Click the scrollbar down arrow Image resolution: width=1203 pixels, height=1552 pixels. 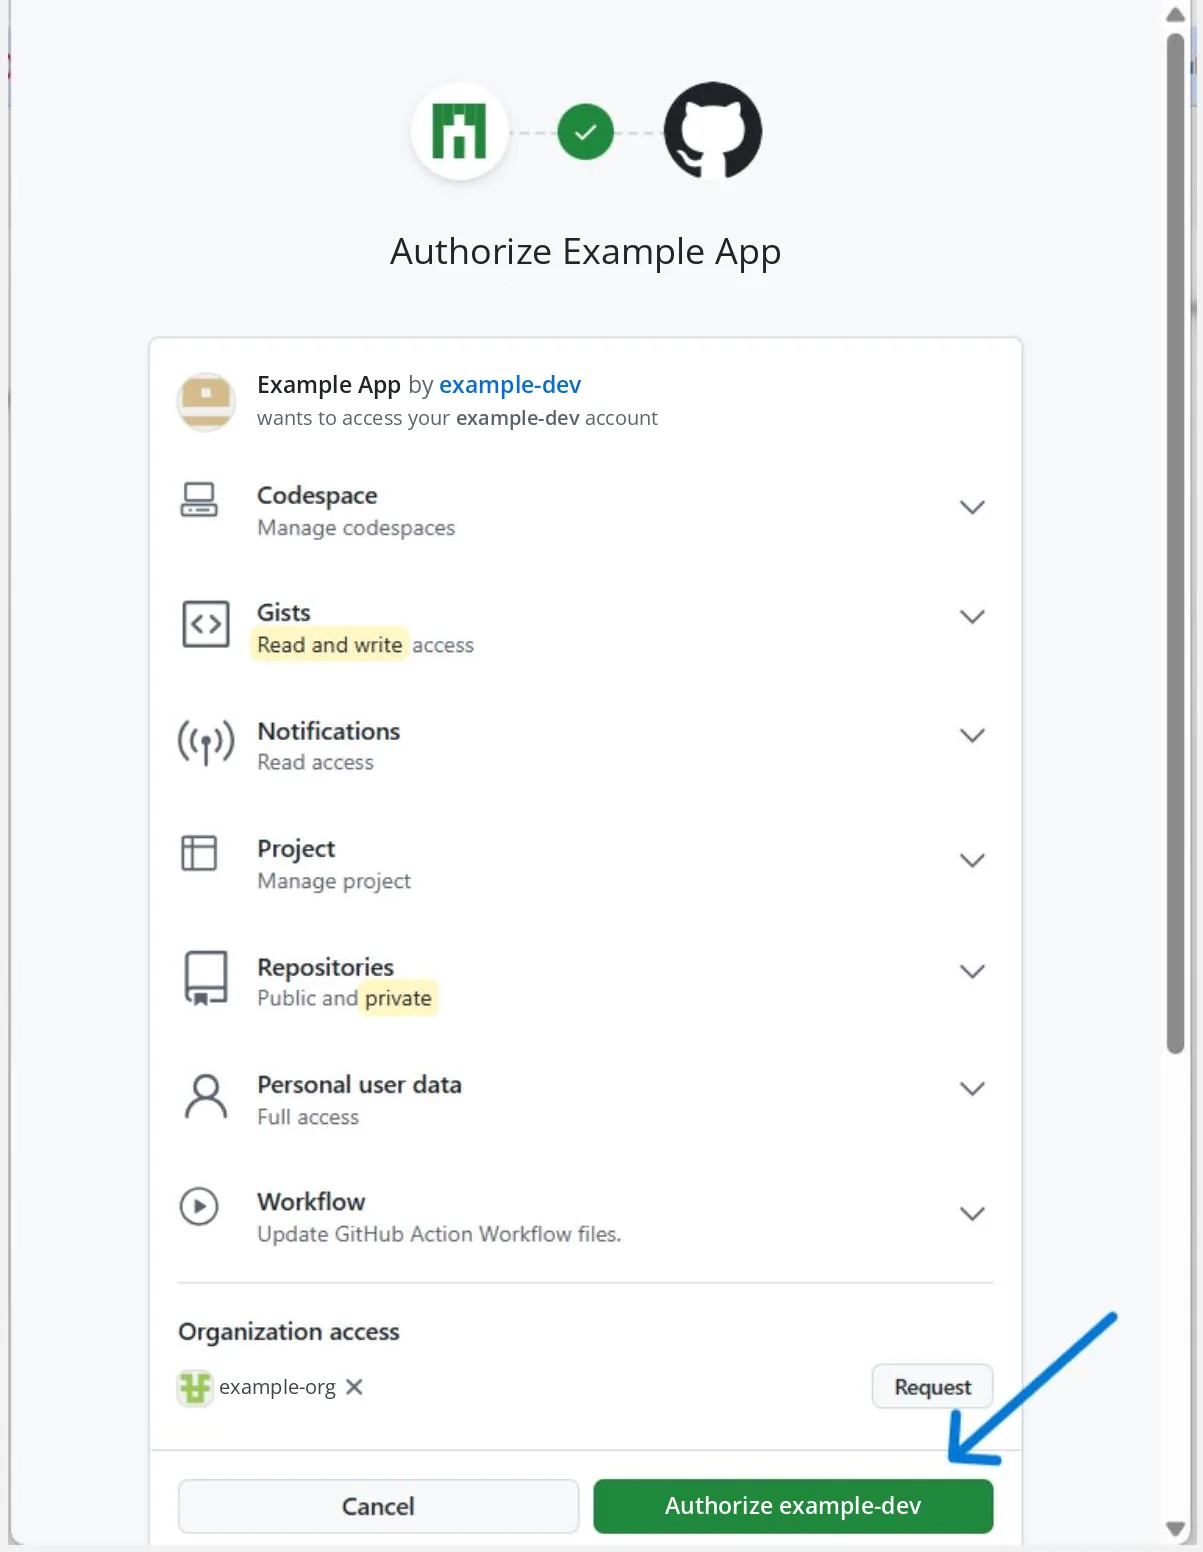(1176, 1530)
